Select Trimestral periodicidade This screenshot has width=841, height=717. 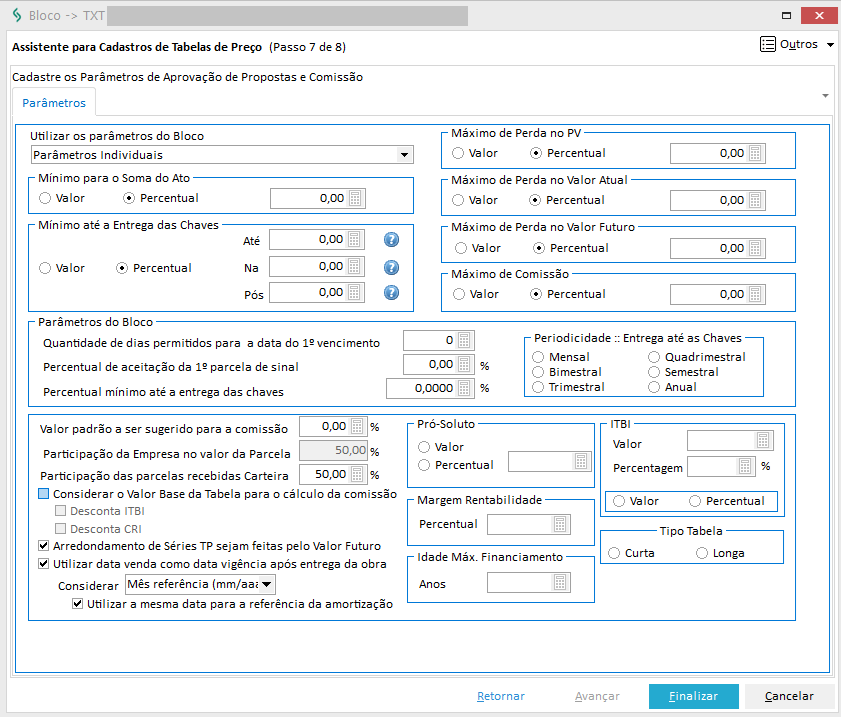(538, 387)
